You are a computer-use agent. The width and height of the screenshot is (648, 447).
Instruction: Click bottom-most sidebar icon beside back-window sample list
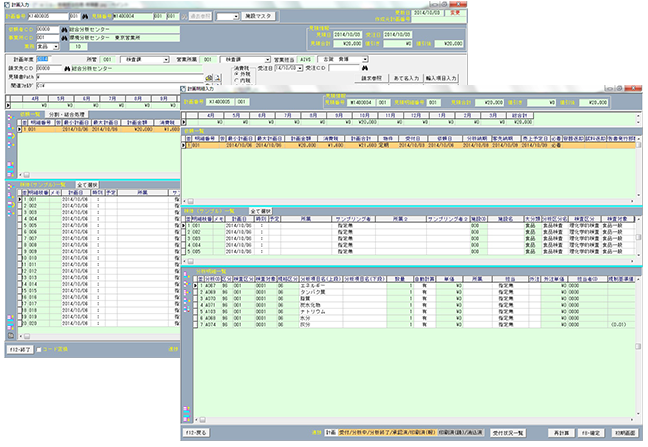pos(11,335)
